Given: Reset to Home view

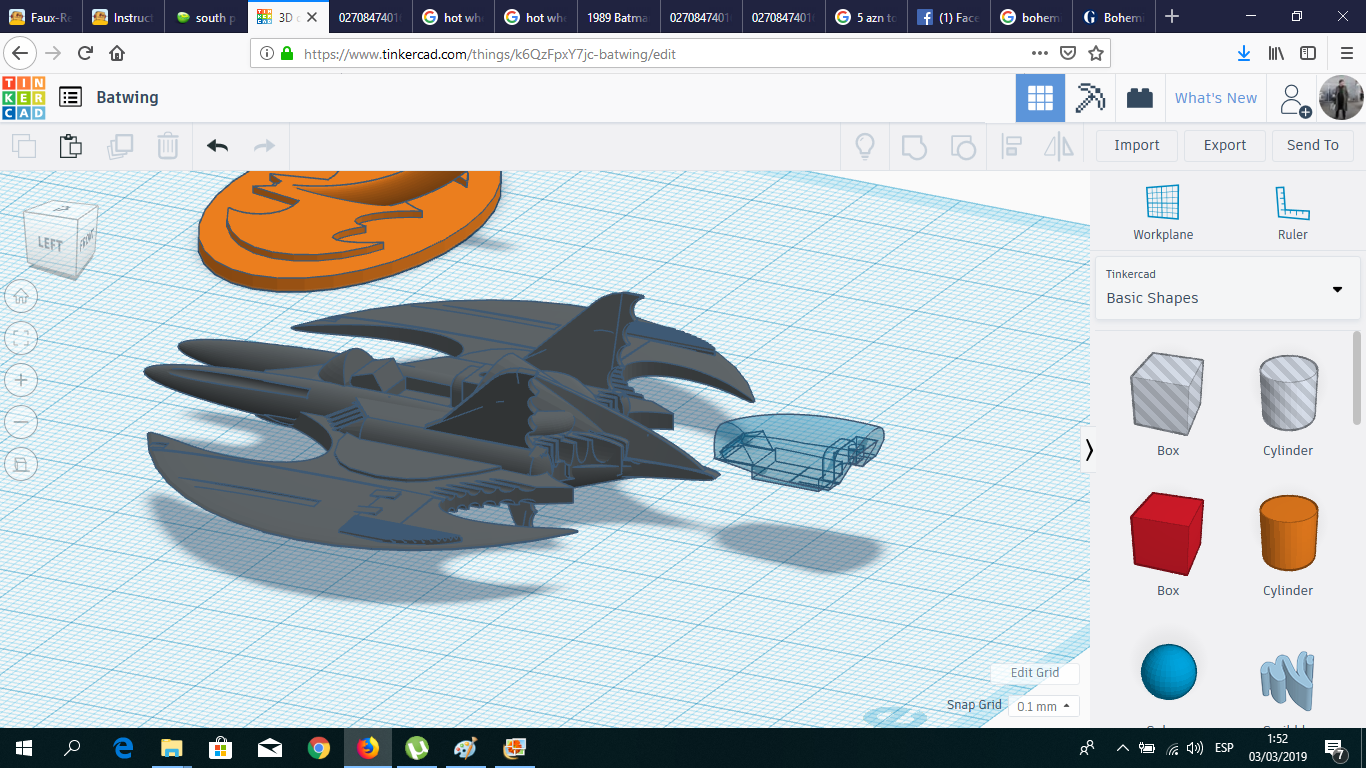Looking at the screenshot, I should (22, 296).
